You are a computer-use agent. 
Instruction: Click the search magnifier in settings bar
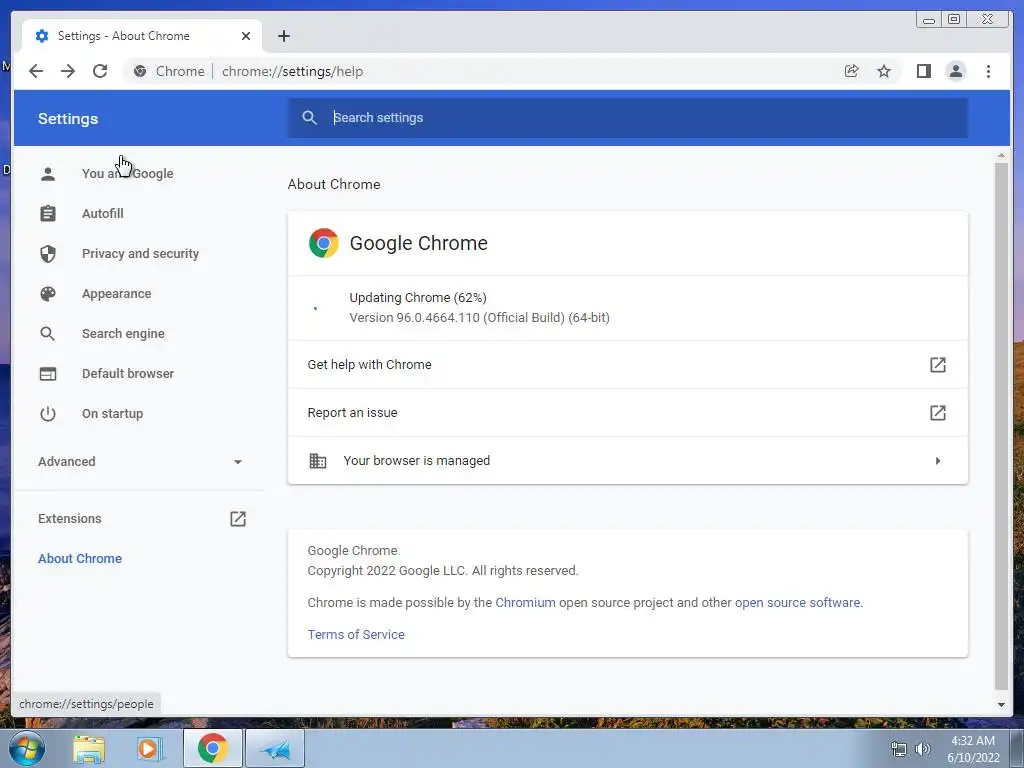coord(310,118)
